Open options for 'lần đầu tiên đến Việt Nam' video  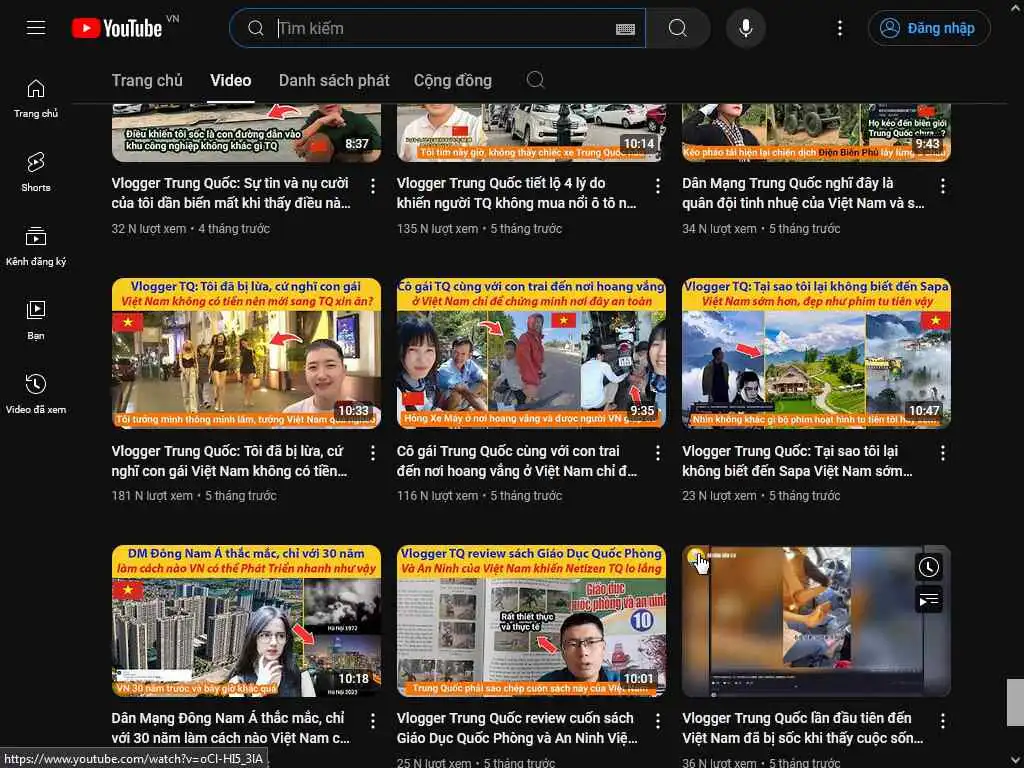(942, 721)
